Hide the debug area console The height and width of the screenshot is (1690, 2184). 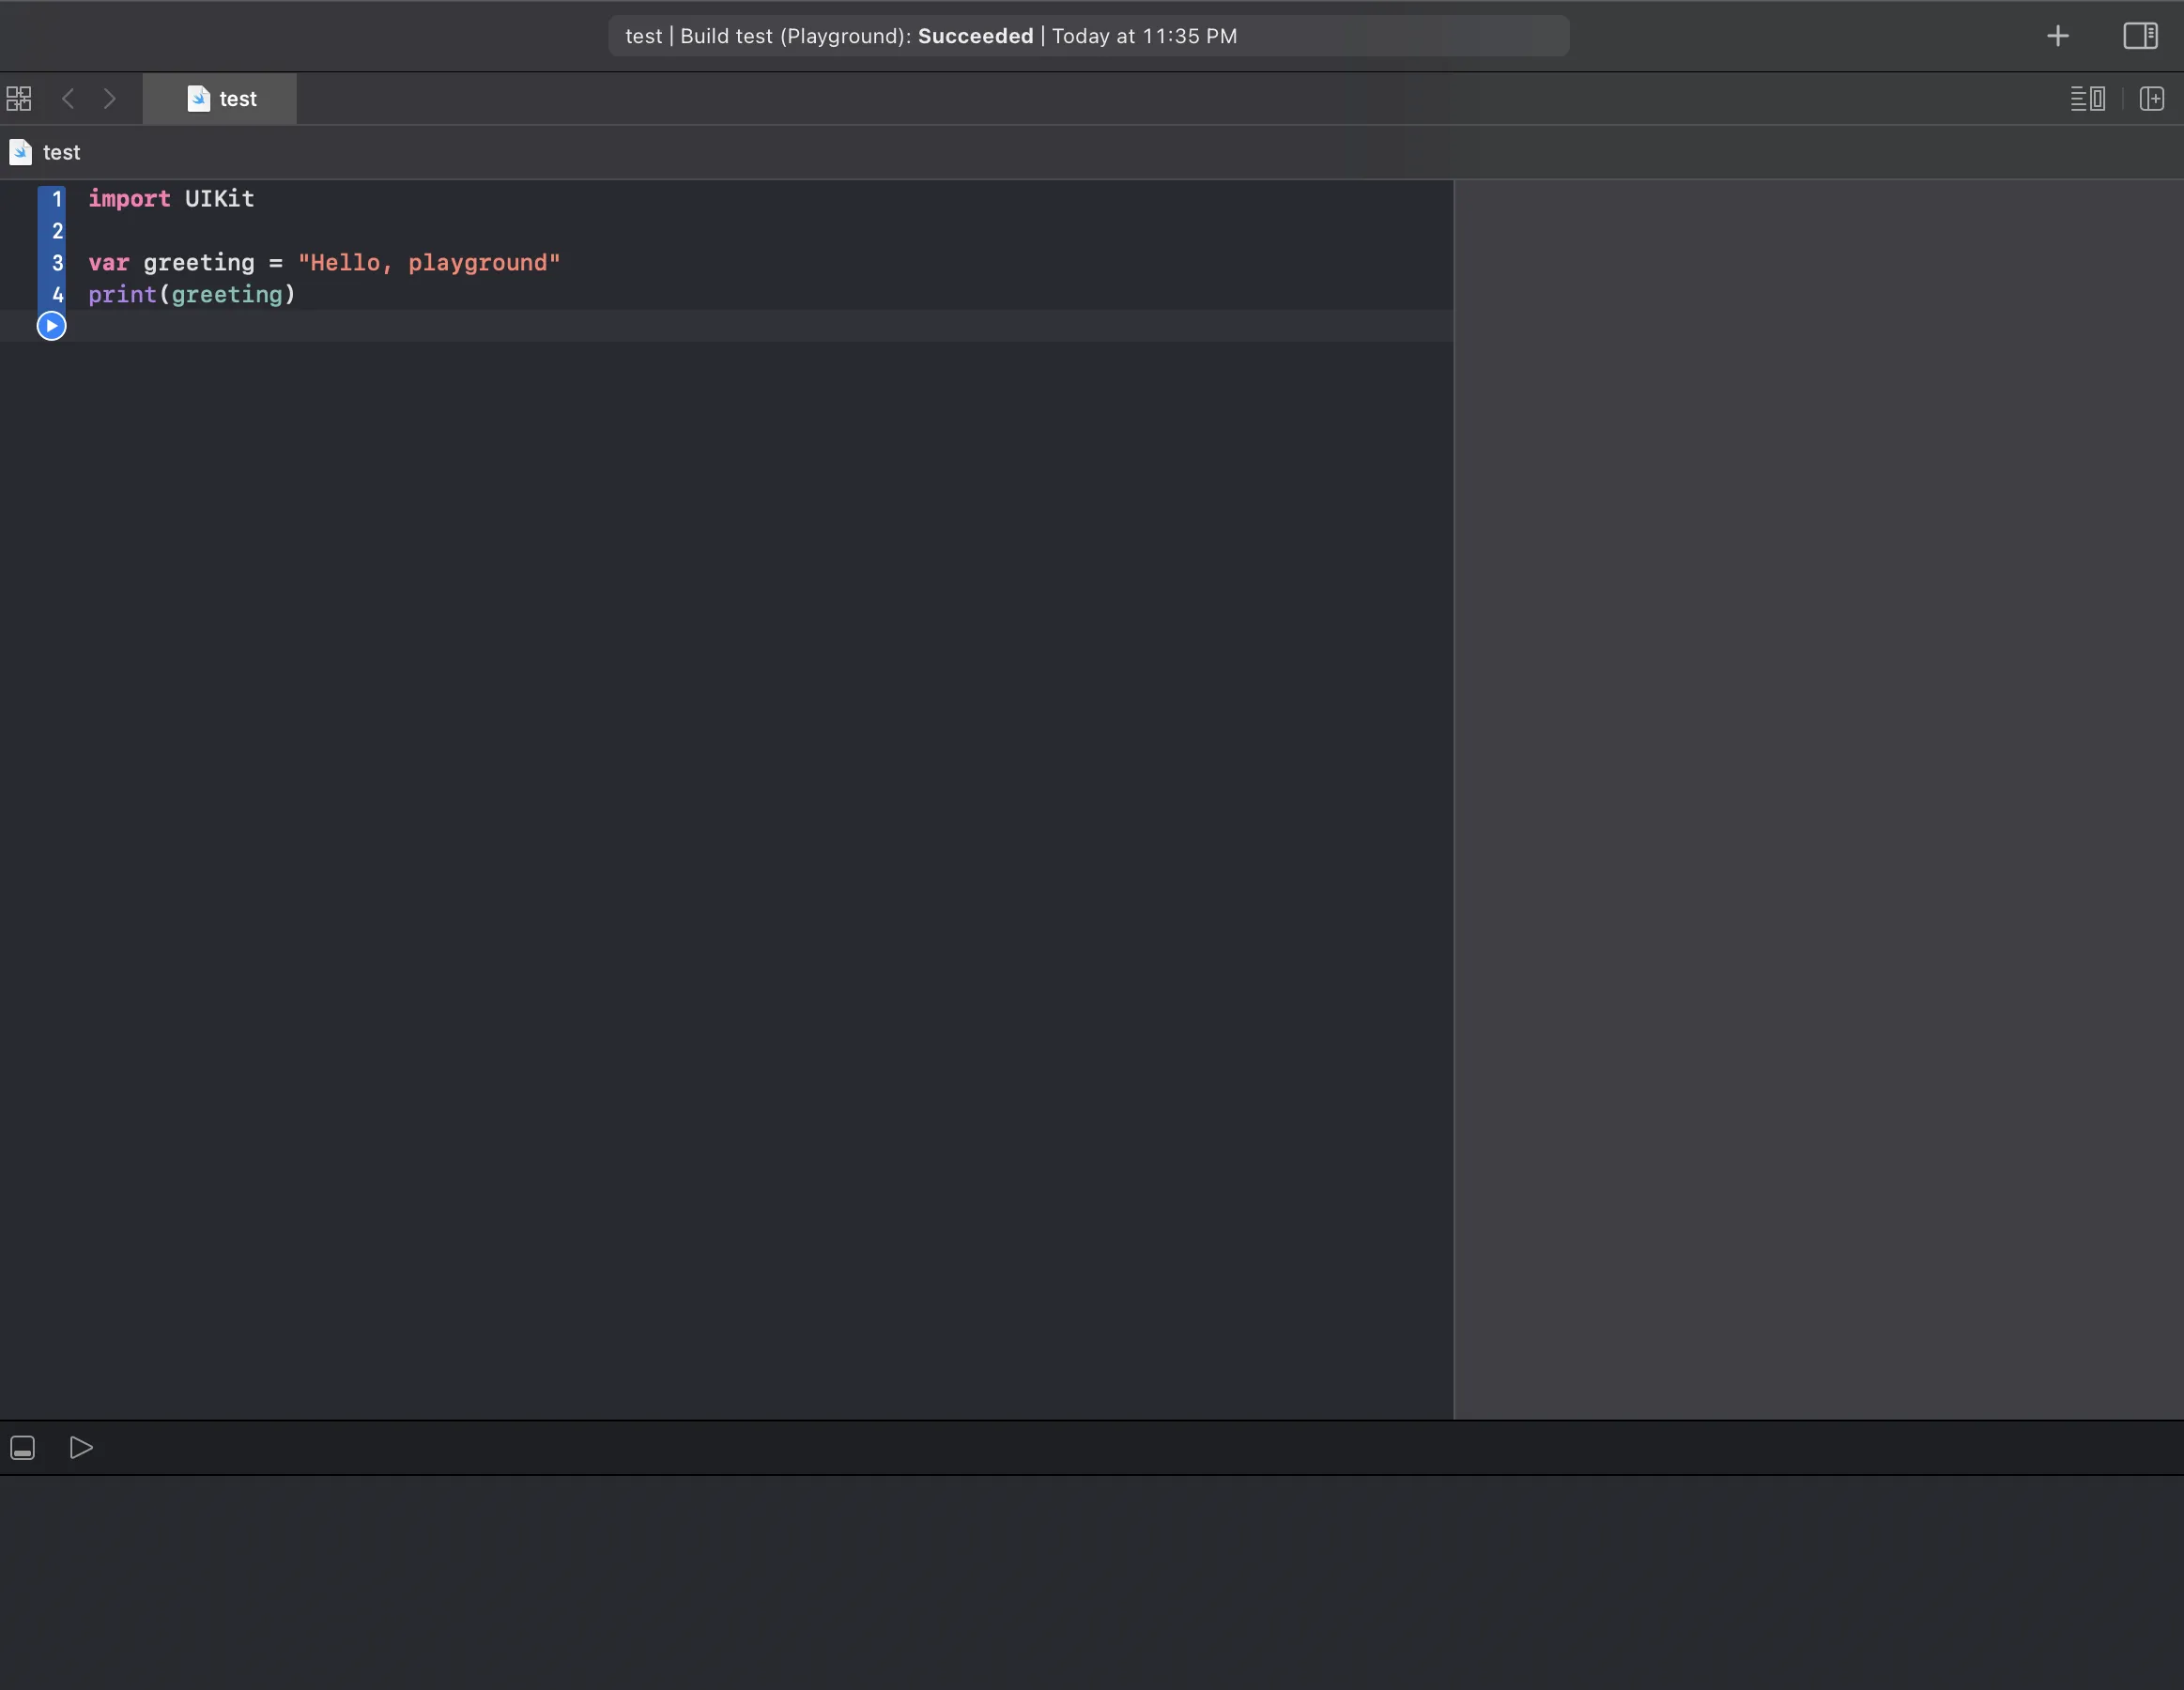[23, 1447]
